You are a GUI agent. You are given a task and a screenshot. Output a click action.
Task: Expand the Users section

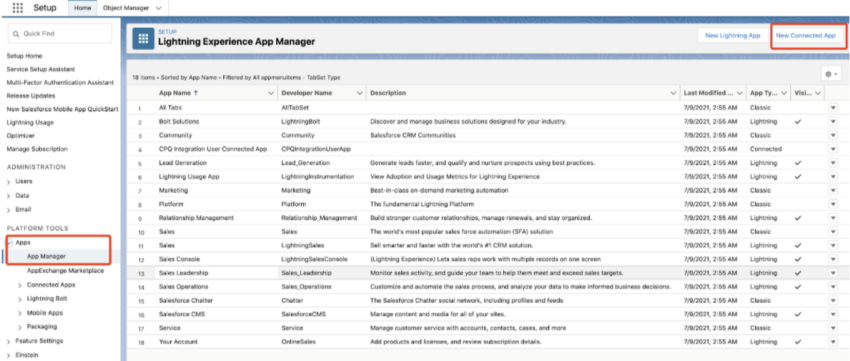[9, 182]
